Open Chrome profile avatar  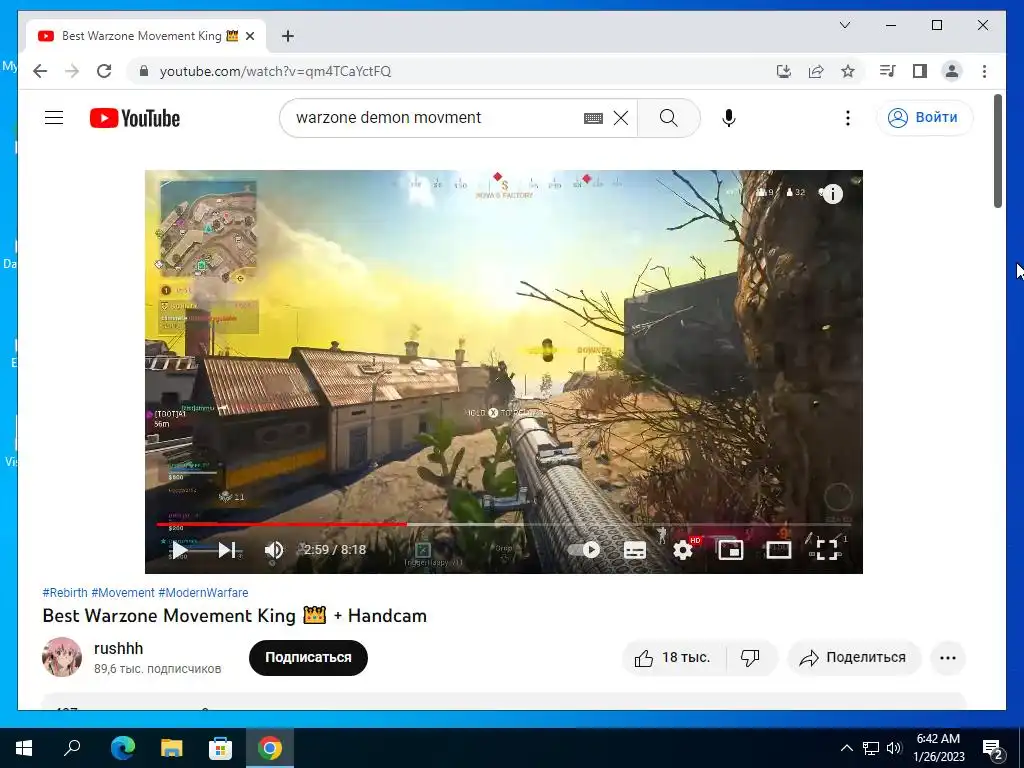(952, 71)
